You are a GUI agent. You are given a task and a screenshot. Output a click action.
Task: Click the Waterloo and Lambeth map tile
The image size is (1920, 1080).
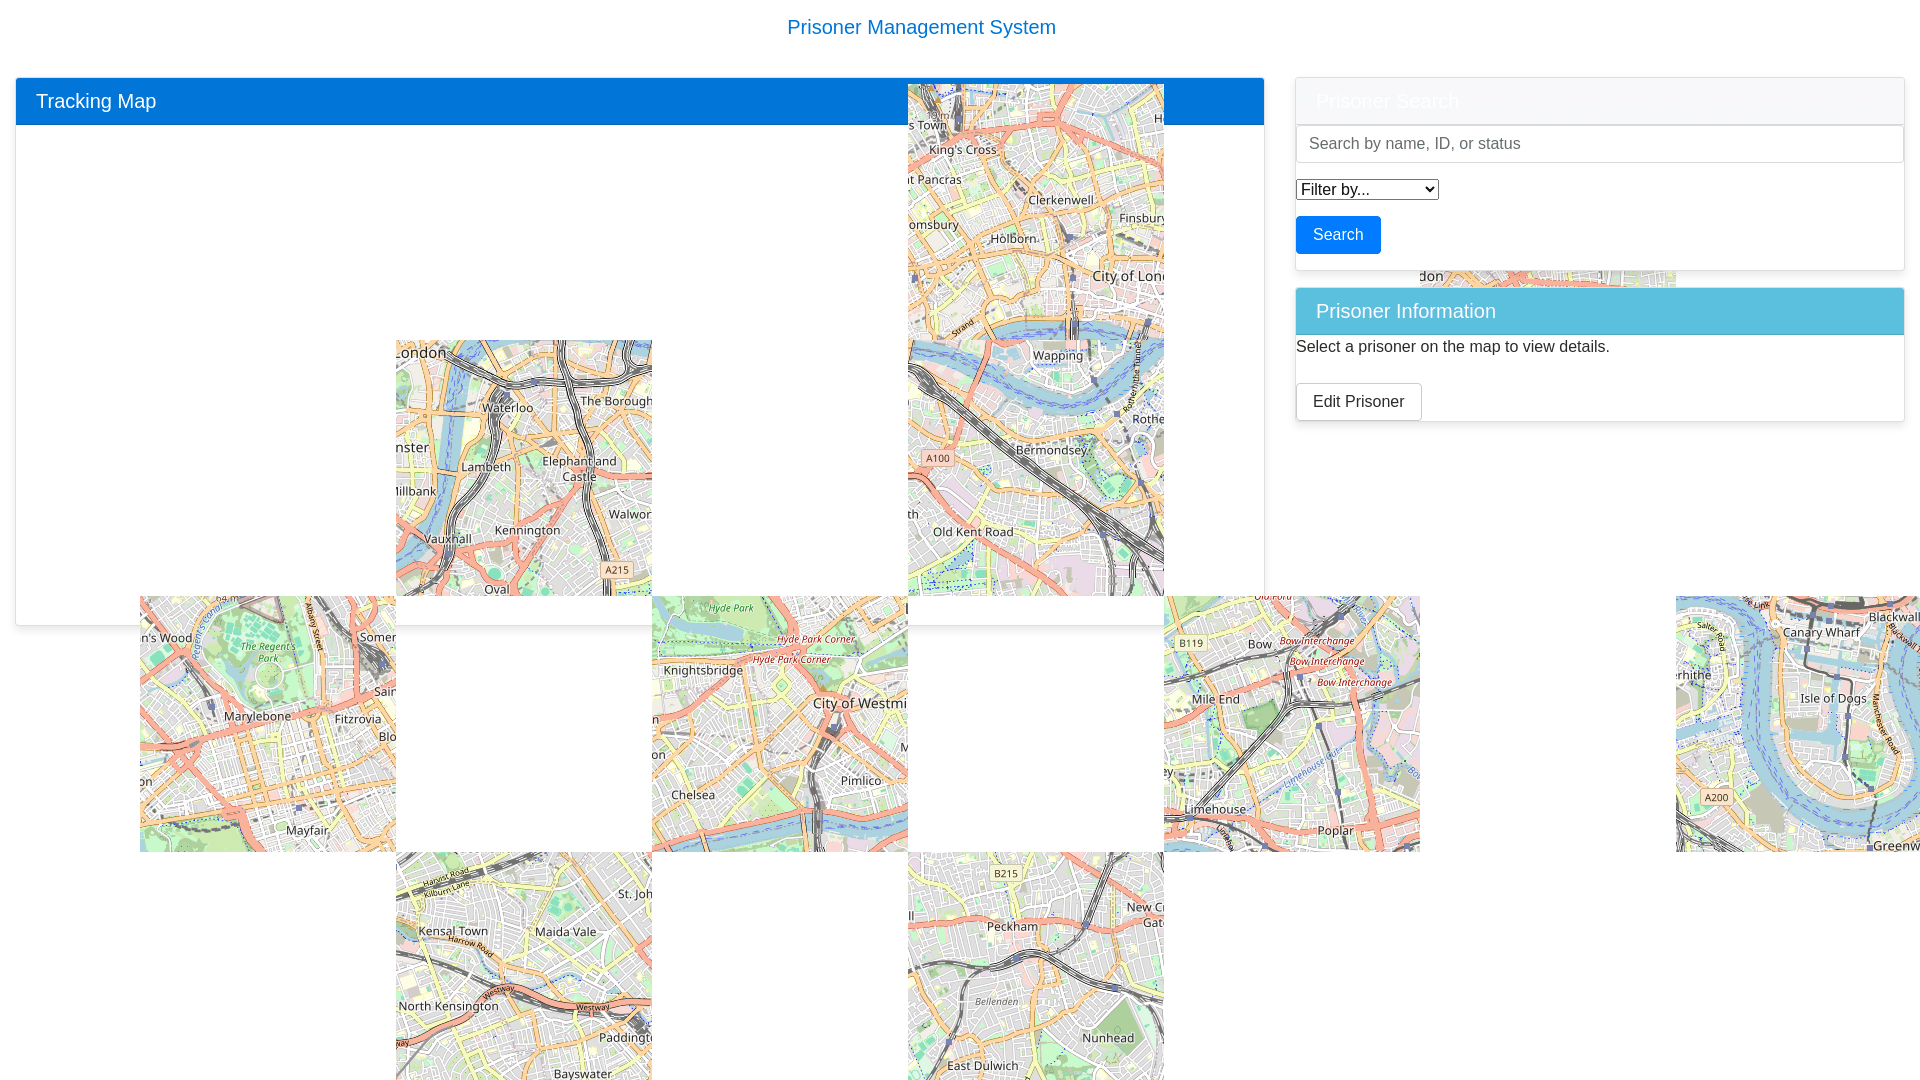(x=523, y=468)
